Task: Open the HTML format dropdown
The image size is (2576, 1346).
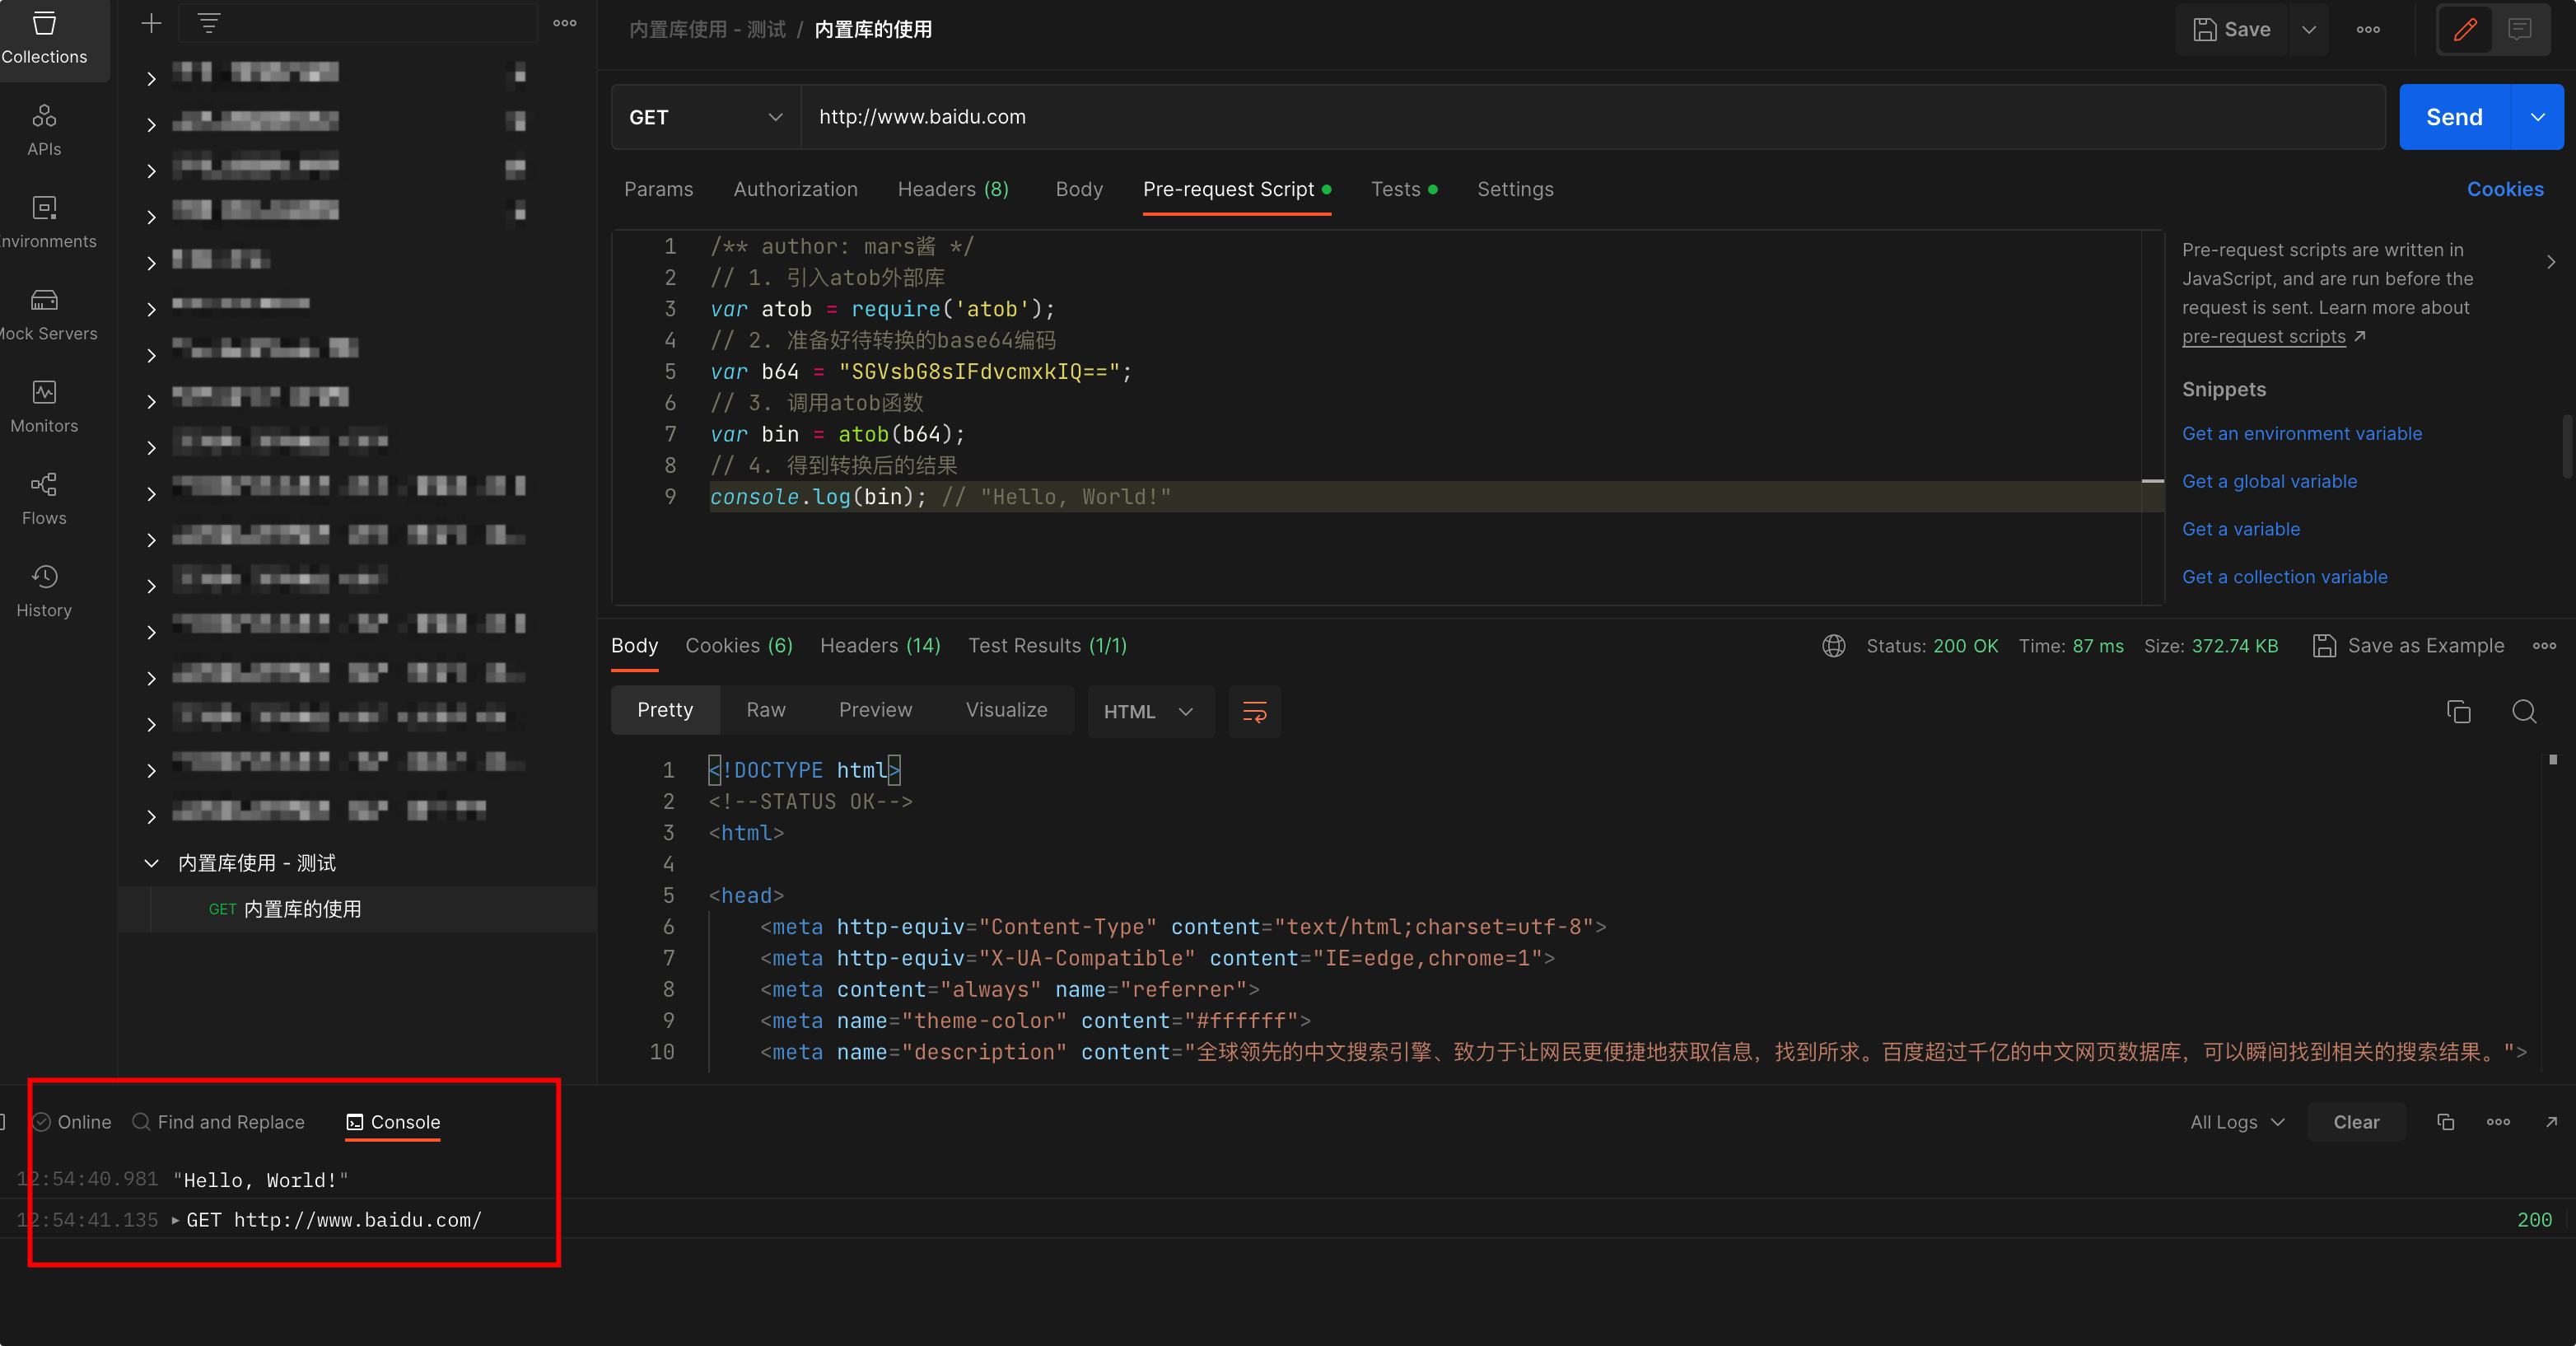Action: pos(1149,711)
